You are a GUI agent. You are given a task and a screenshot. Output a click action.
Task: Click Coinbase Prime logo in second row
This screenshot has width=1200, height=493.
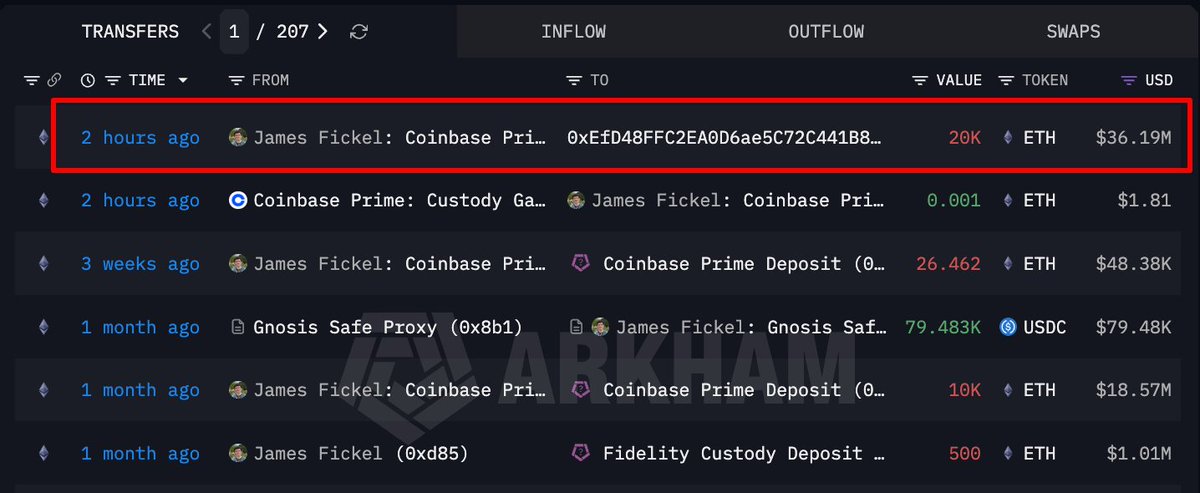238,201
